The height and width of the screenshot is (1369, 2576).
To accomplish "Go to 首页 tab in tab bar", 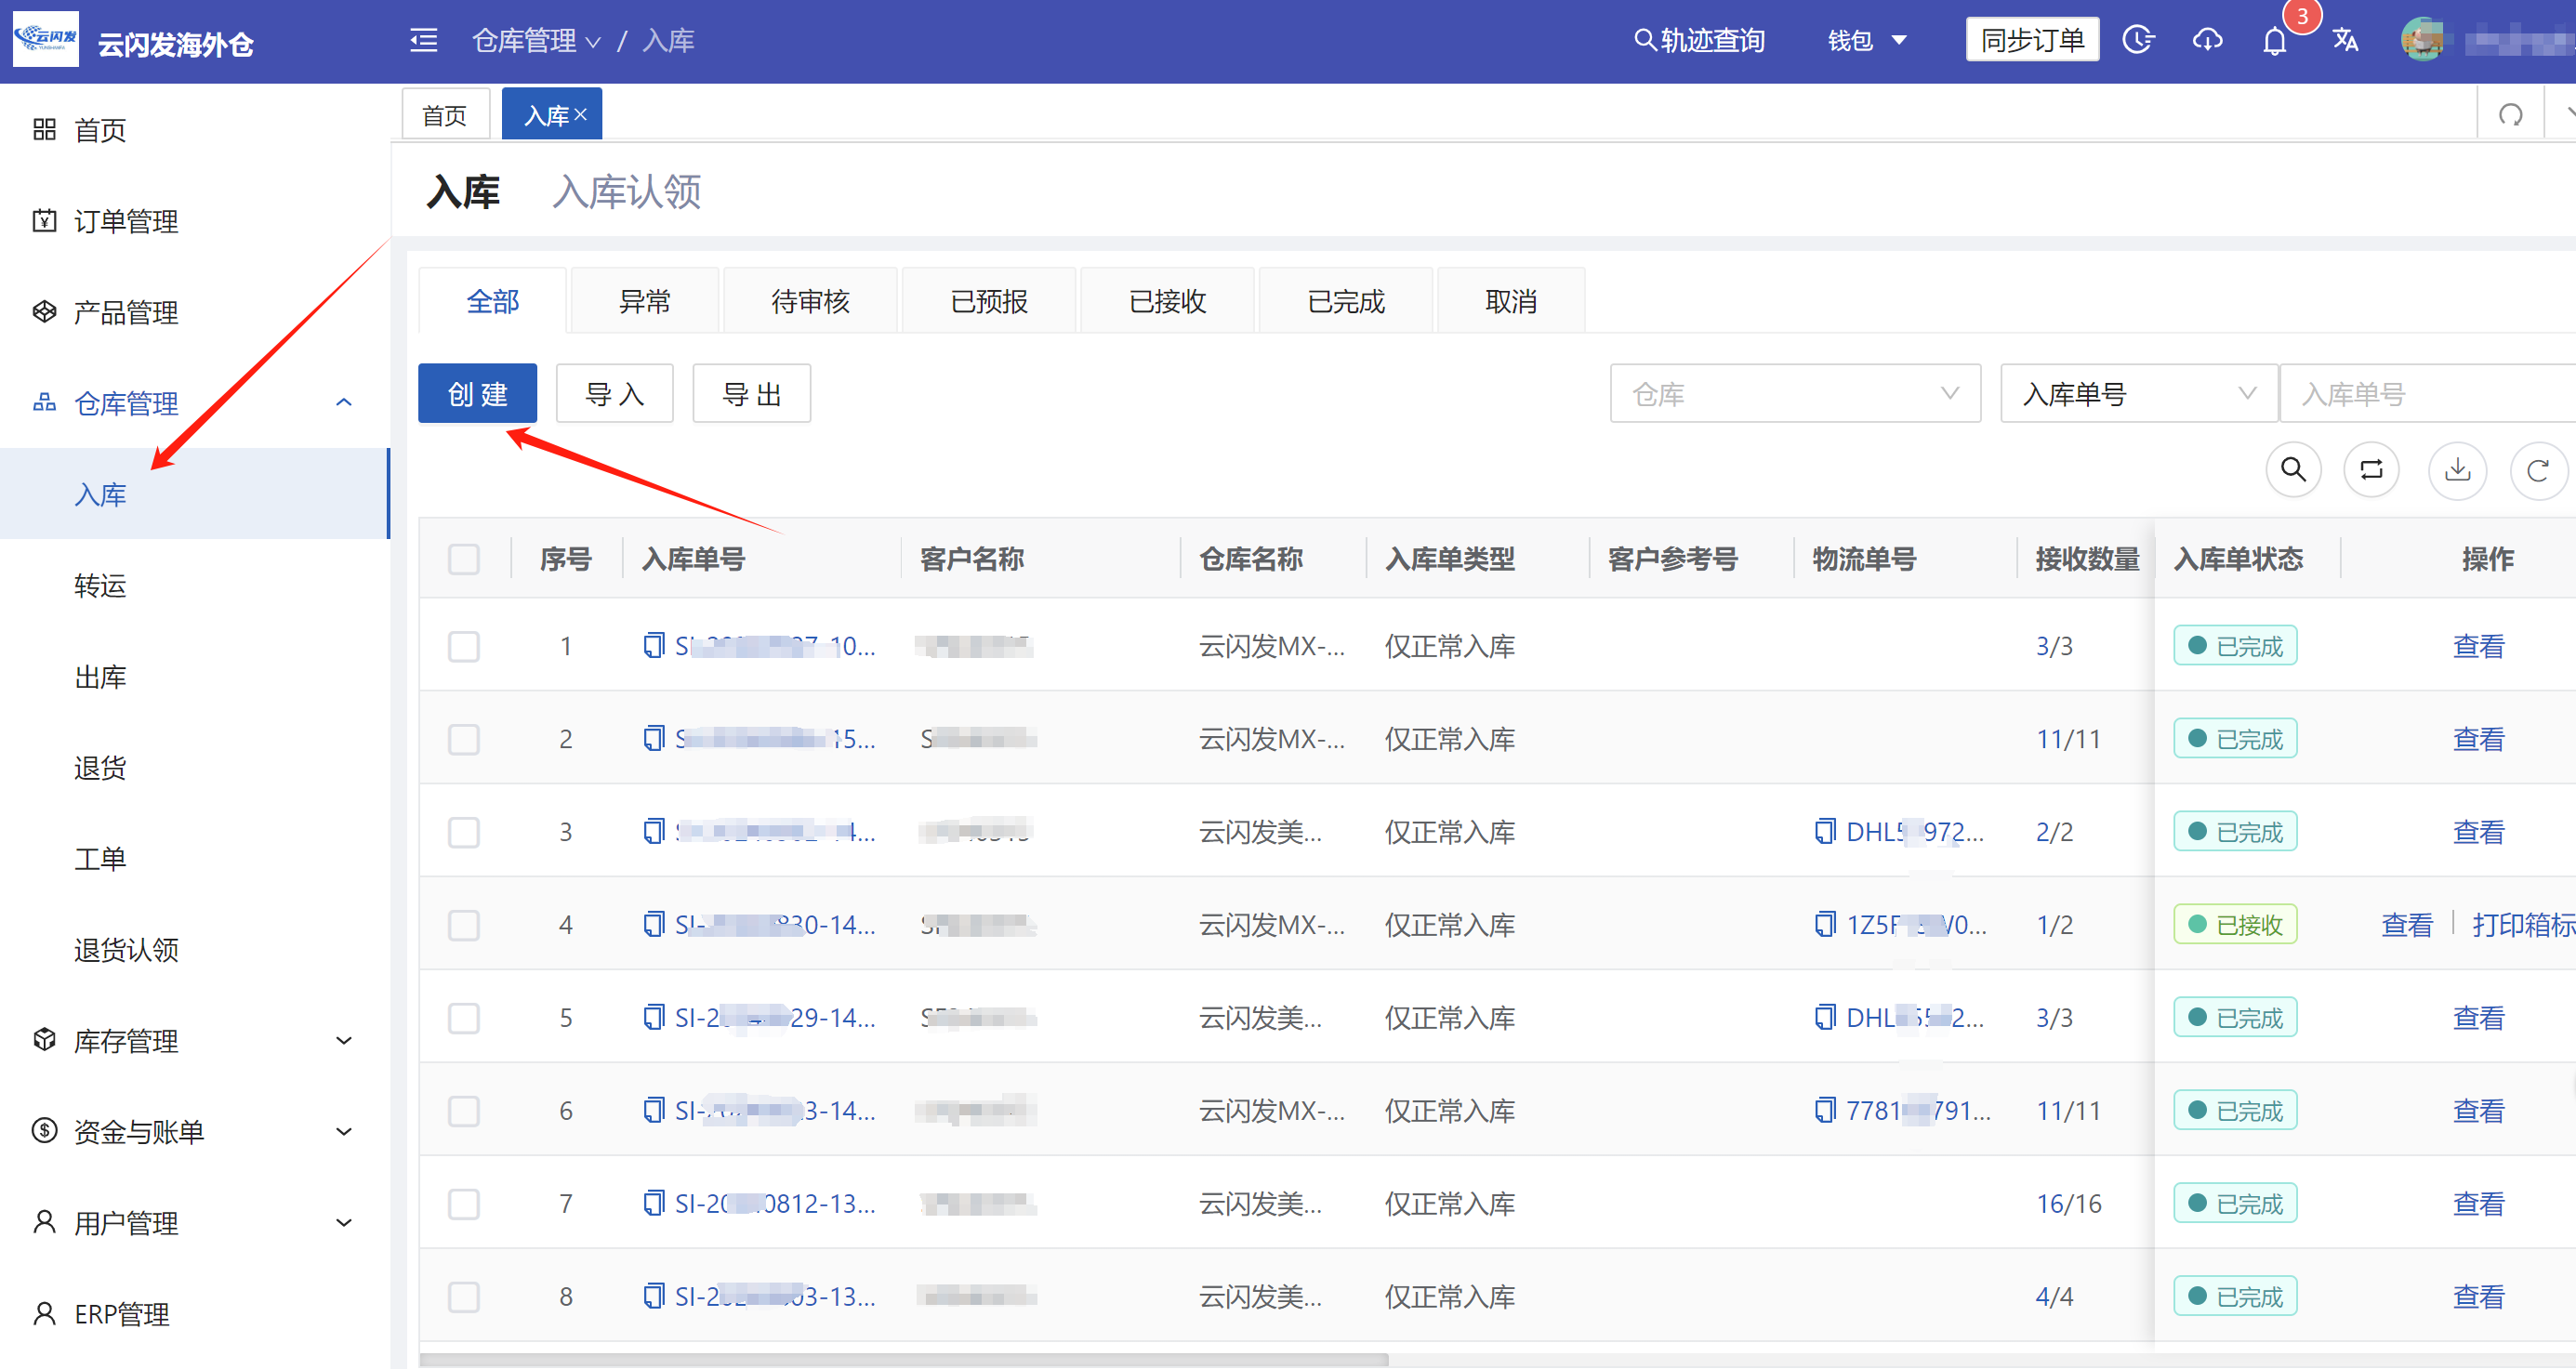I will pyautogui.click(x=445, y=115).
